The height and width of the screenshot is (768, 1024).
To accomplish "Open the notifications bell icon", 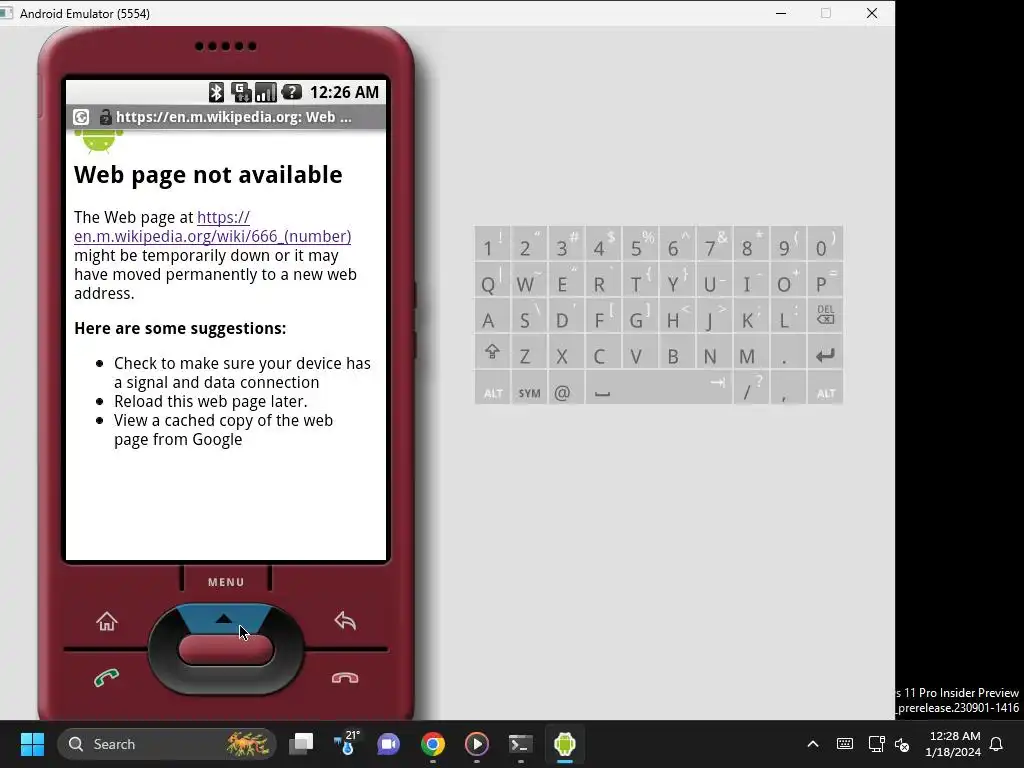I will 997,744.
